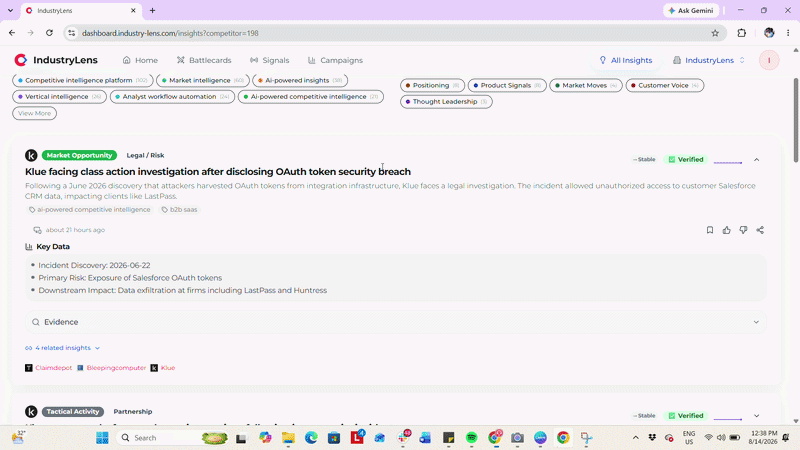Open a new browser tab
The height and width of the screenshot is (450, 800).
click(x=153, y=10)
